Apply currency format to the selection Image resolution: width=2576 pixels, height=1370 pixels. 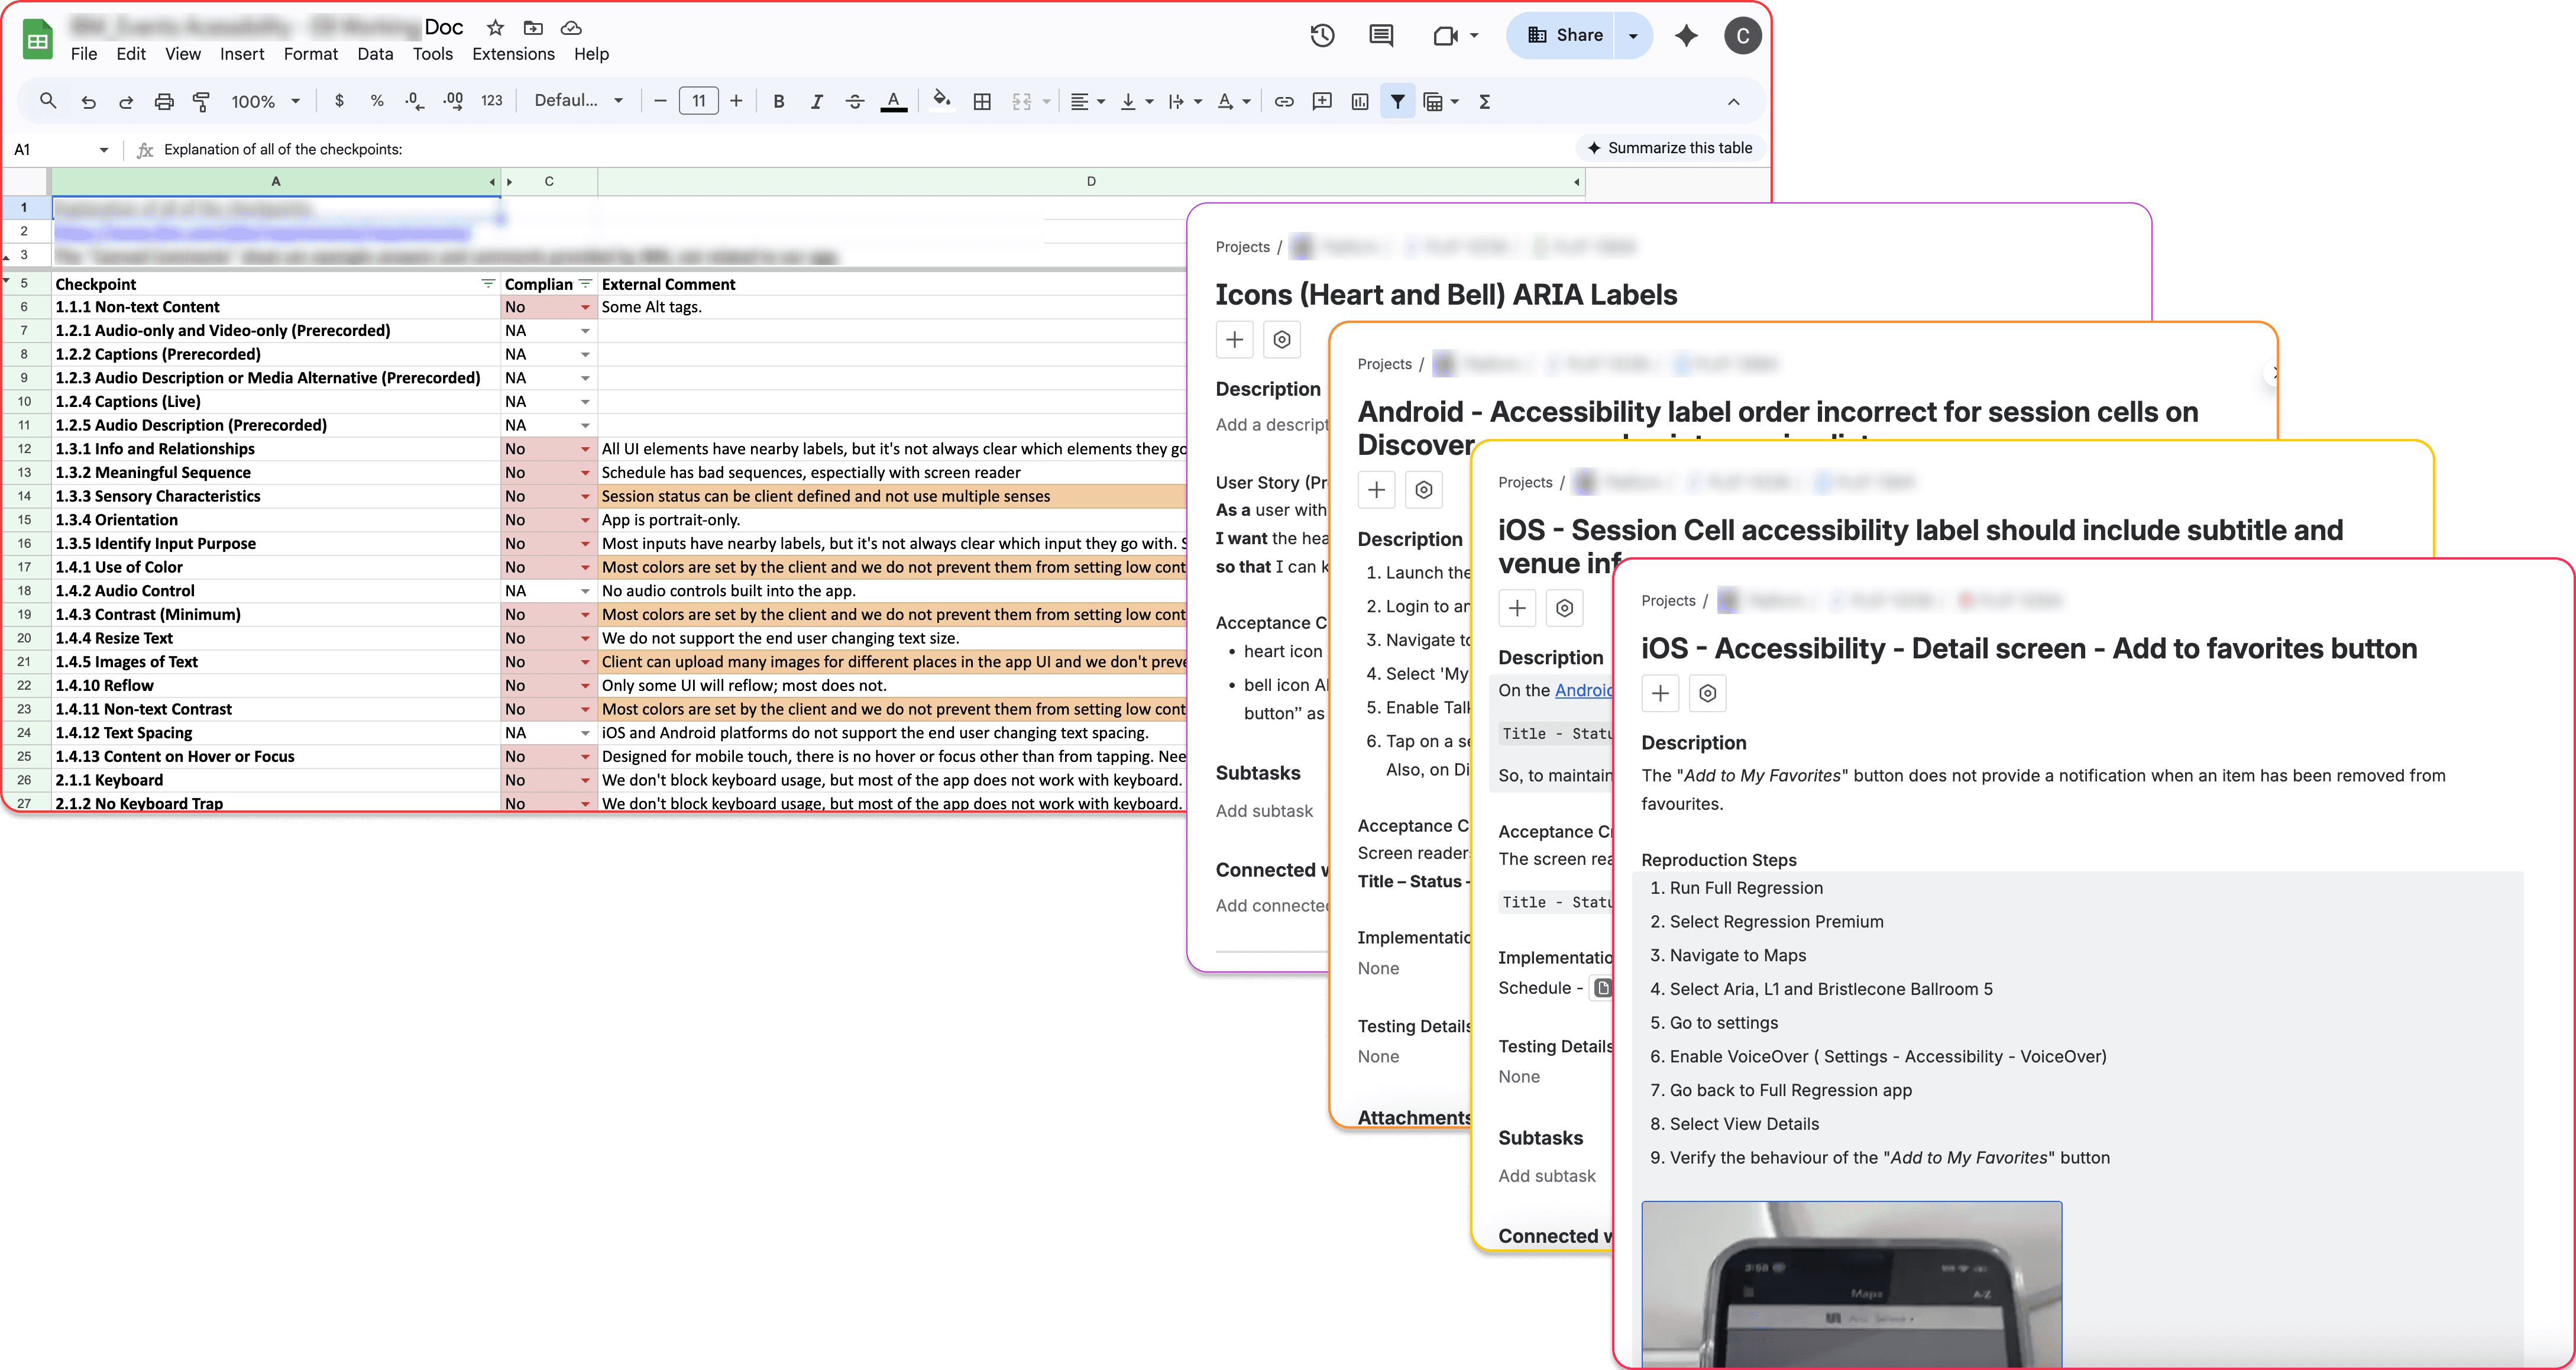[338, 101]
